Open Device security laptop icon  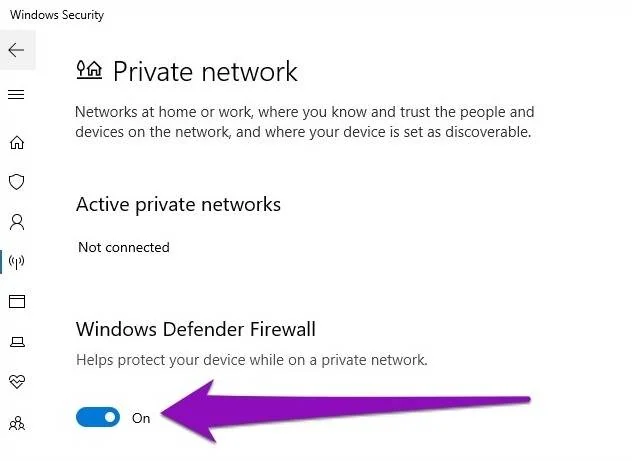17,342
